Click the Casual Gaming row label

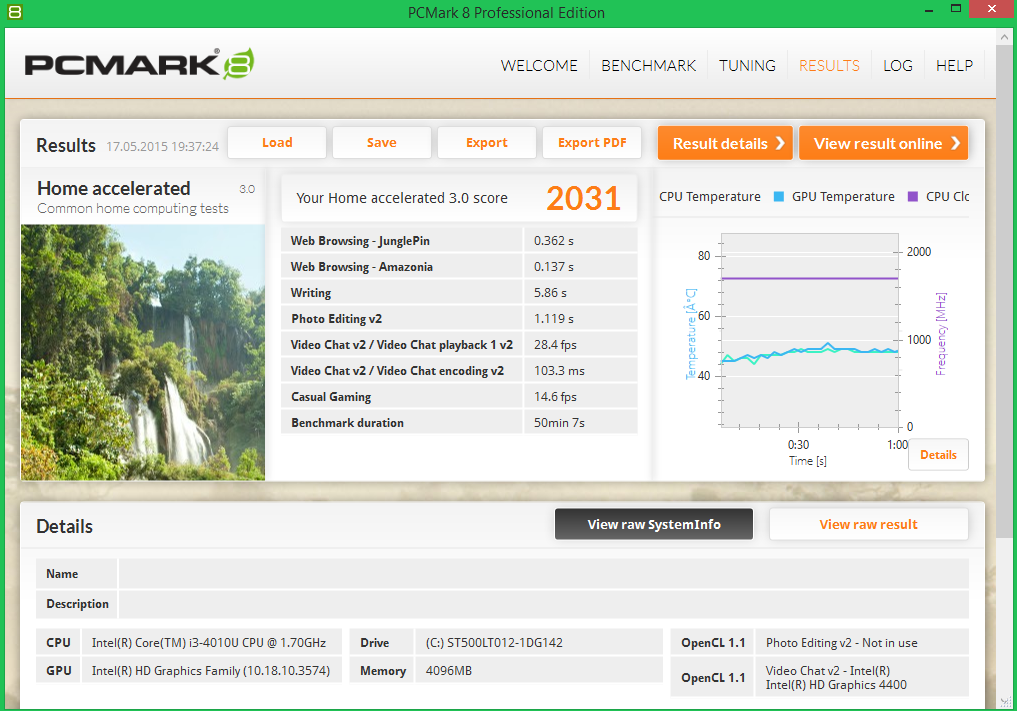pos(331,396)
